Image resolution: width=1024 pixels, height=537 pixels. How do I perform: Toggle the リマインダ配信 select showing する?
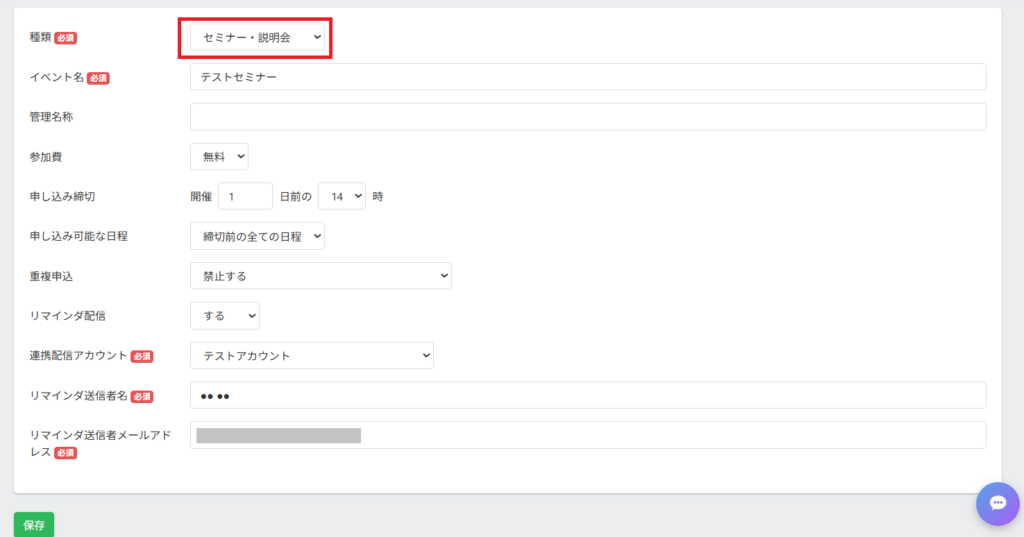click(x=224, y=316)
